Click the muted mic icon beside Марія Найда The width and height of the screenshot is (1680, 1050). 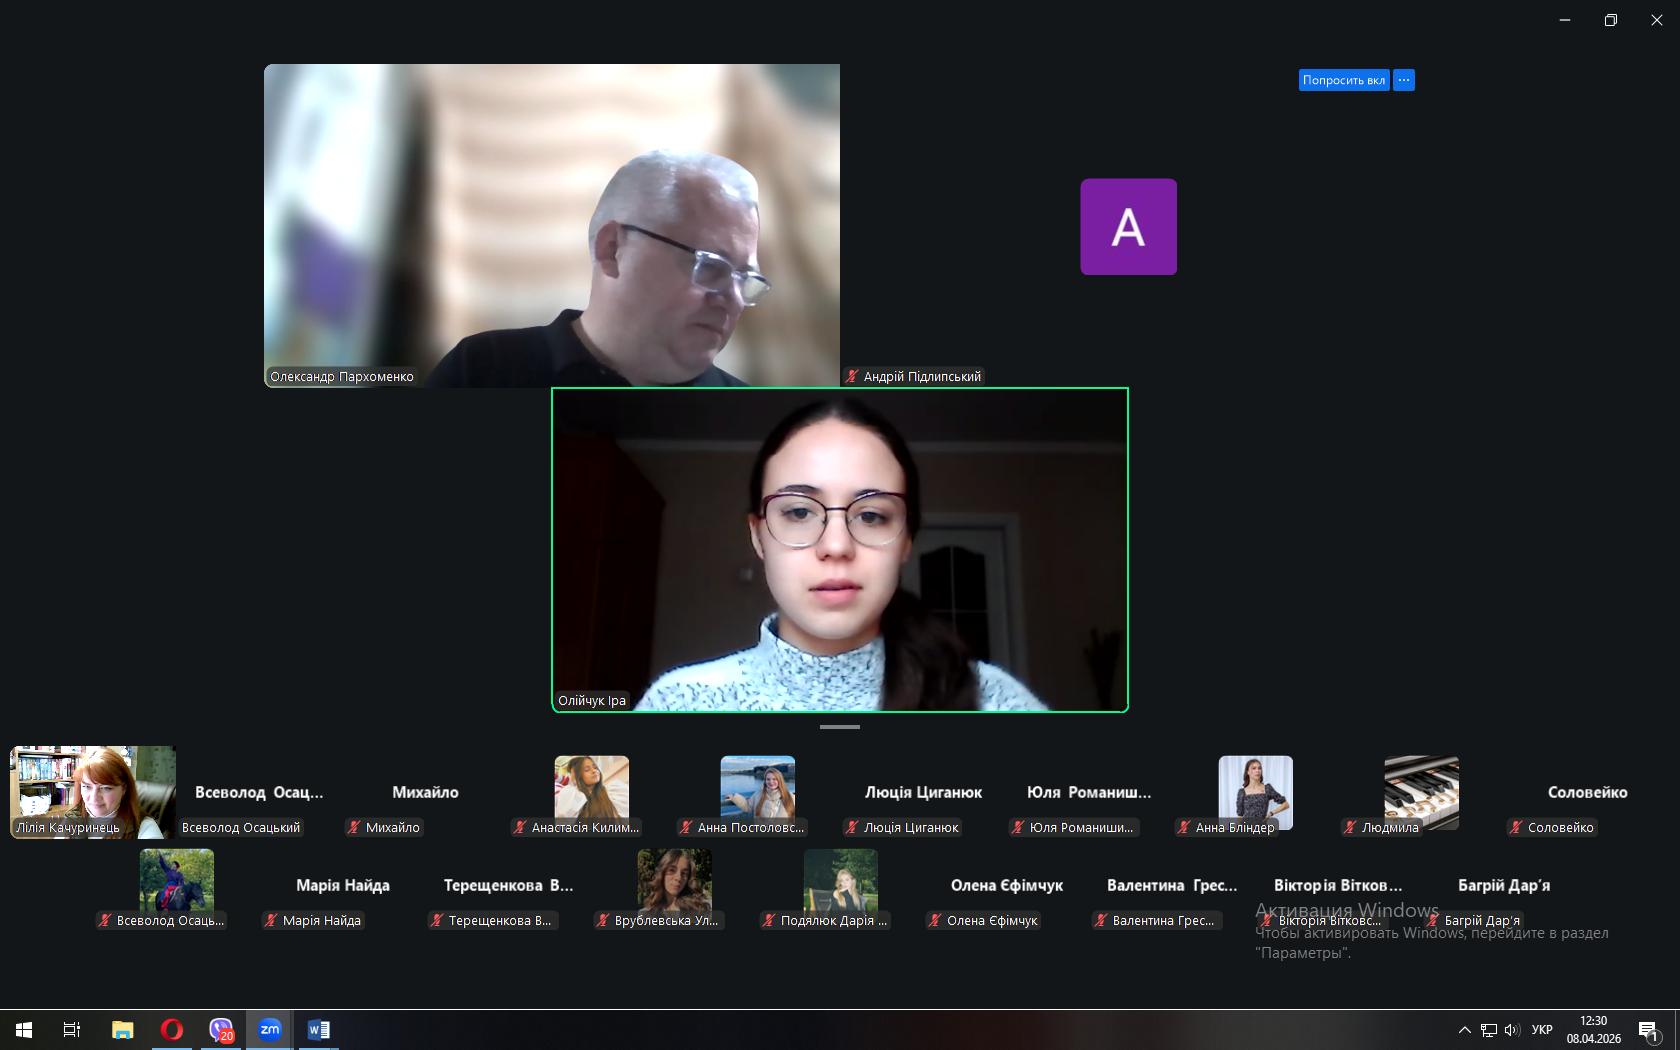pos(271,921)
